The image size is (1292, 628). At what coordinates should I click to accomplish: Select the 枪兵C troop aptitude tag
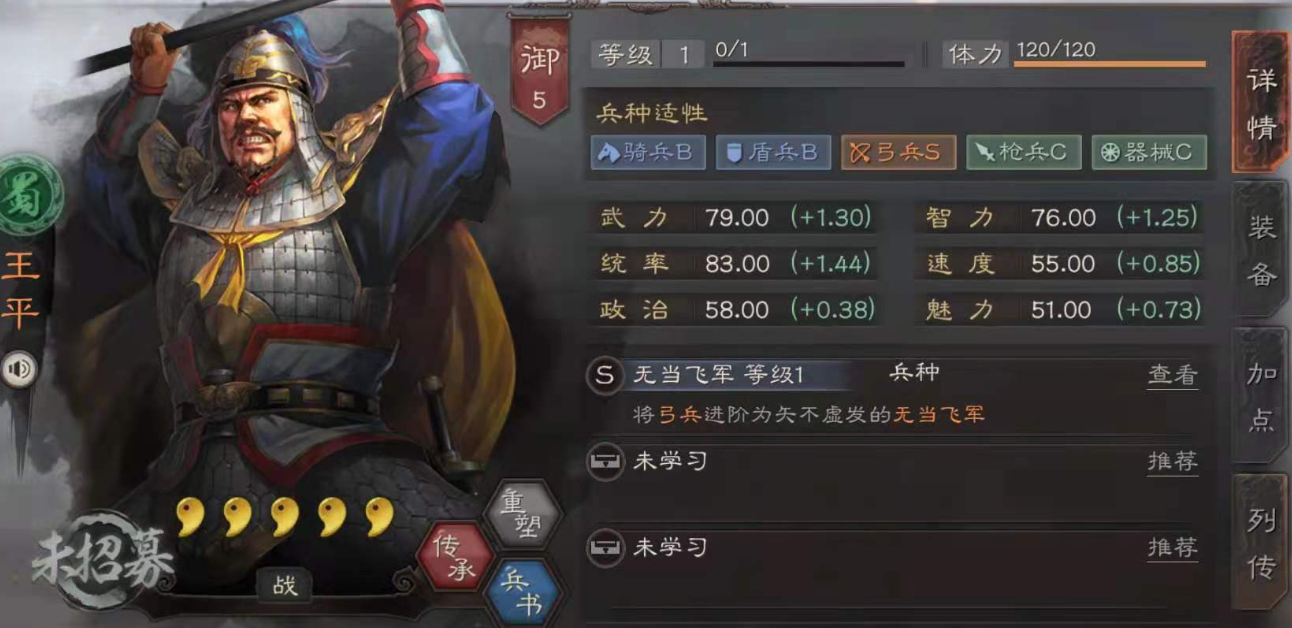(1023, 152)
